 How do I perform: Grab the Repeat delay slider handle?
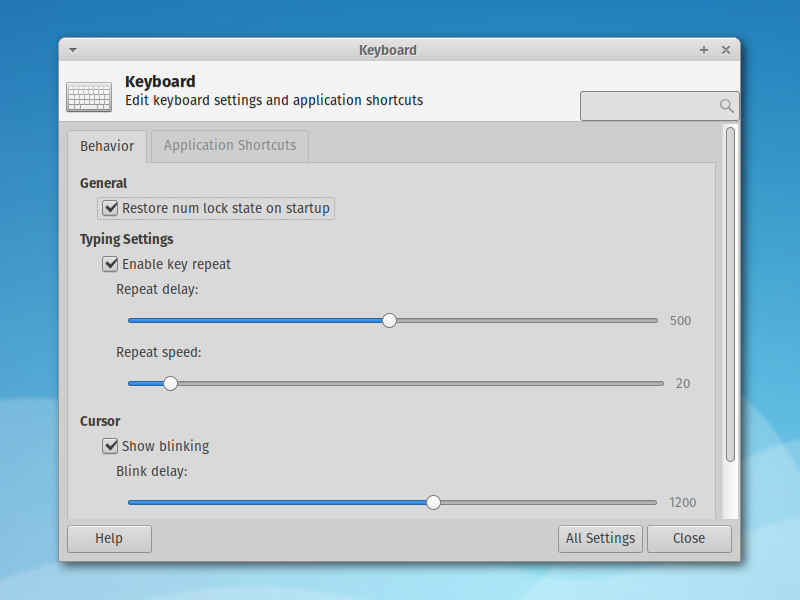pyautogui.click(x=389, y=320)
